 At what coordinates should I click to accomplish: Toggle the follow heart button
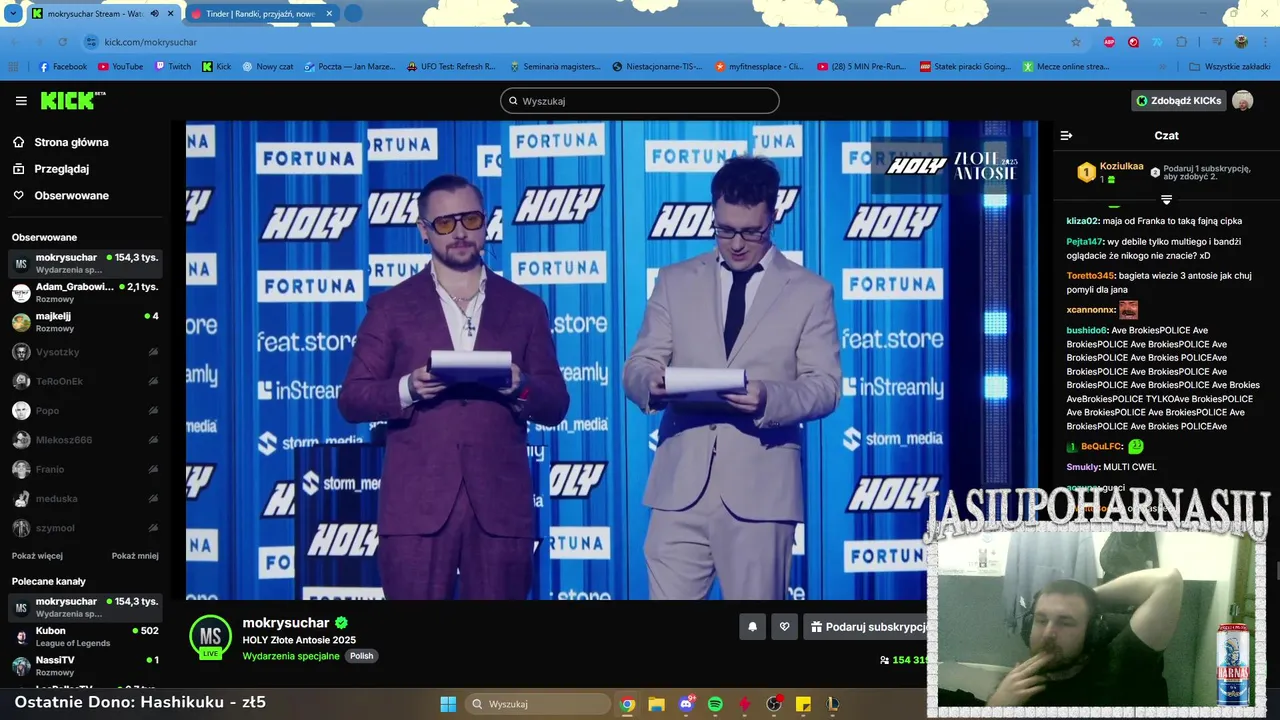(x=784, y=627)
